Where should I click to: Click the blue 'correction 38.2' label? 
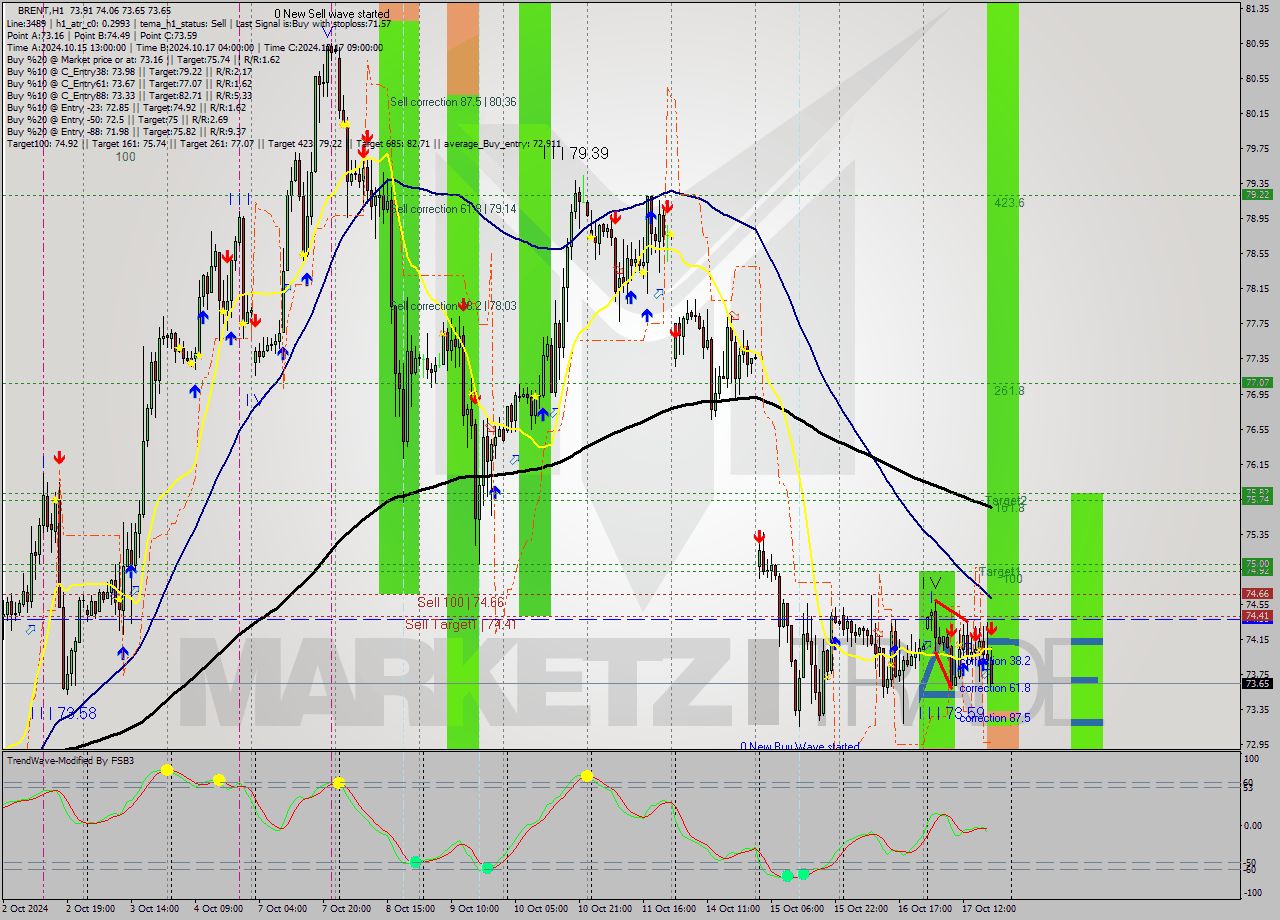tap(994, 661)
